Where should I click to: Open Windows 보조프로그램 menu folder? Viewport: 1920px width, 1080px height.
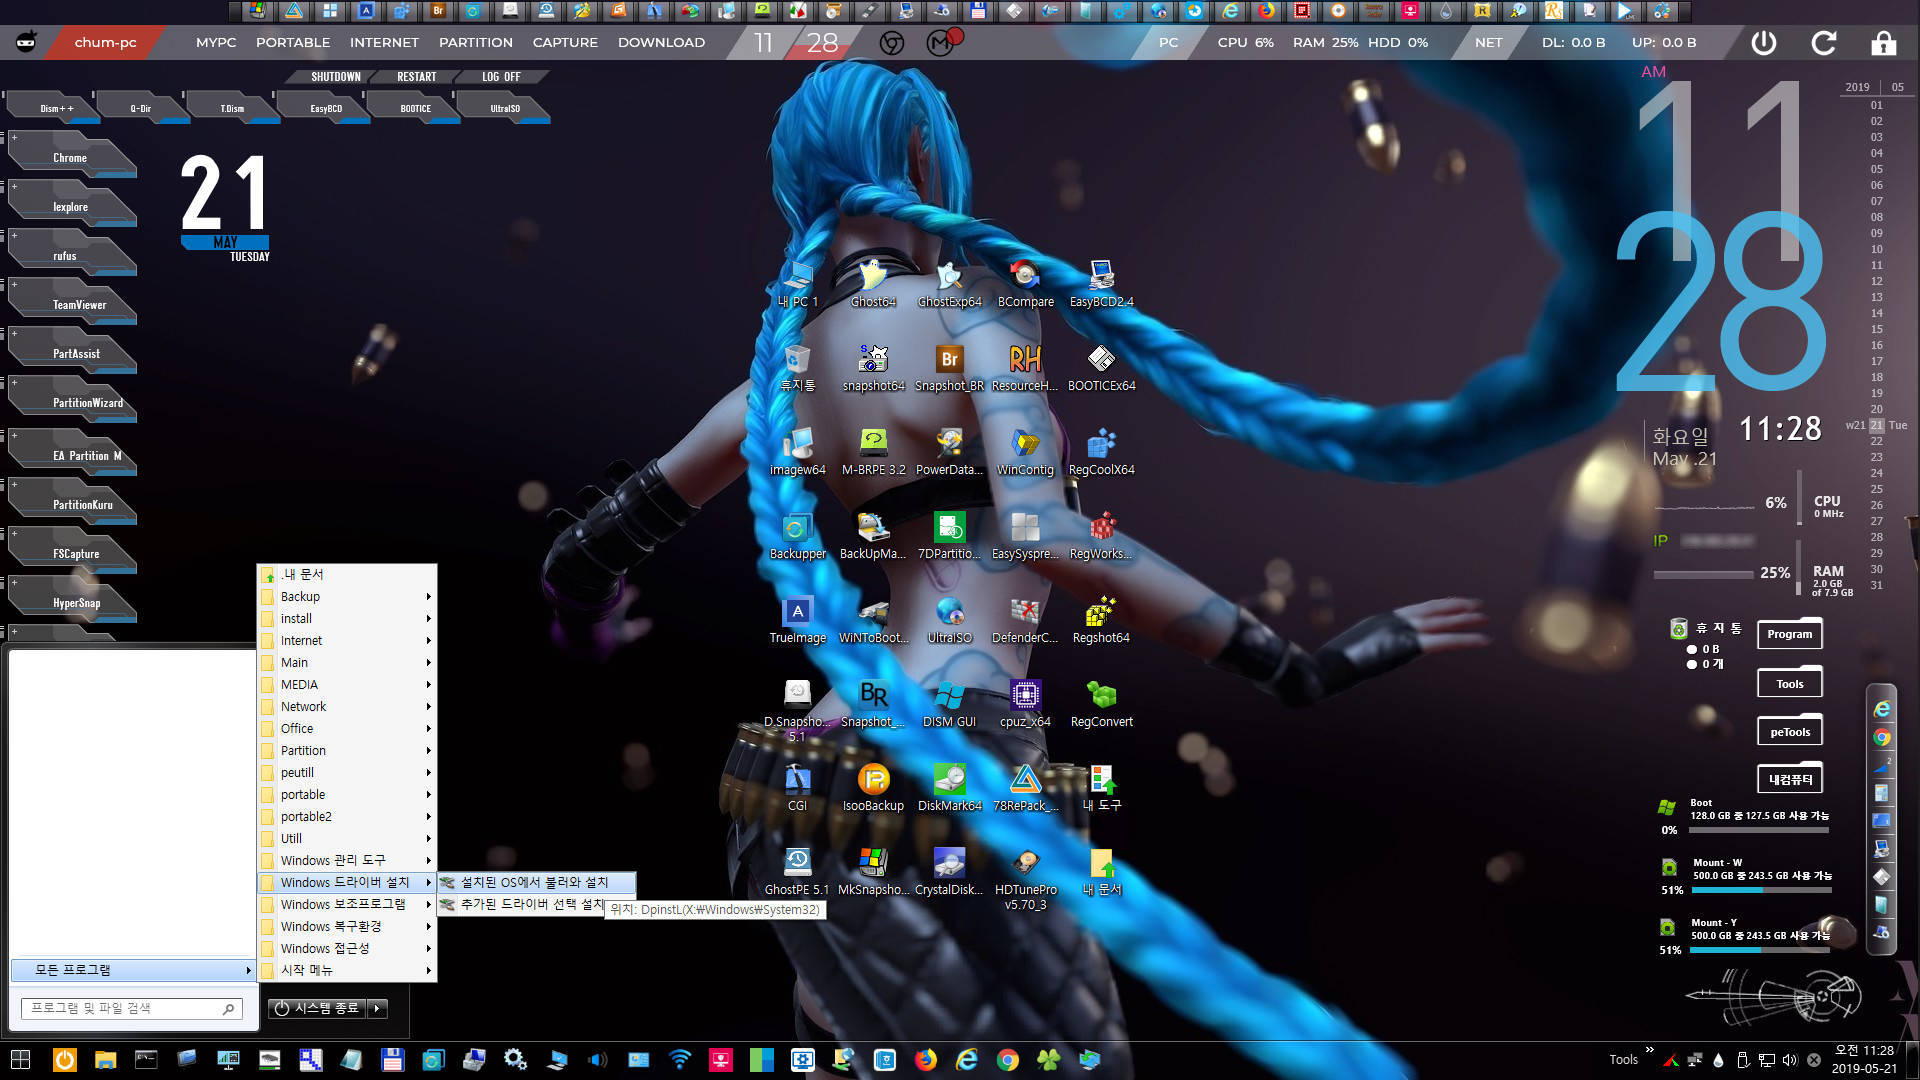click(x=347, y=904)
